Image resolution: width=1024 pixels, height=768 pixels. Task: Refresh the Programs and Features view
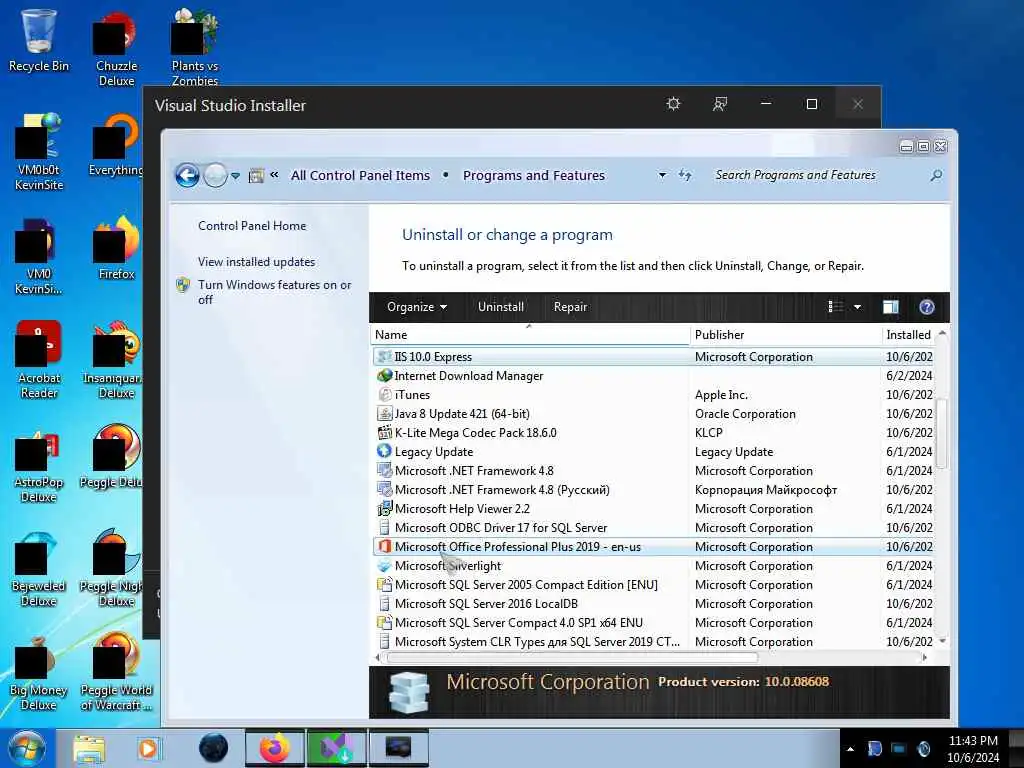pyautogui.click(x=684, y=175)
